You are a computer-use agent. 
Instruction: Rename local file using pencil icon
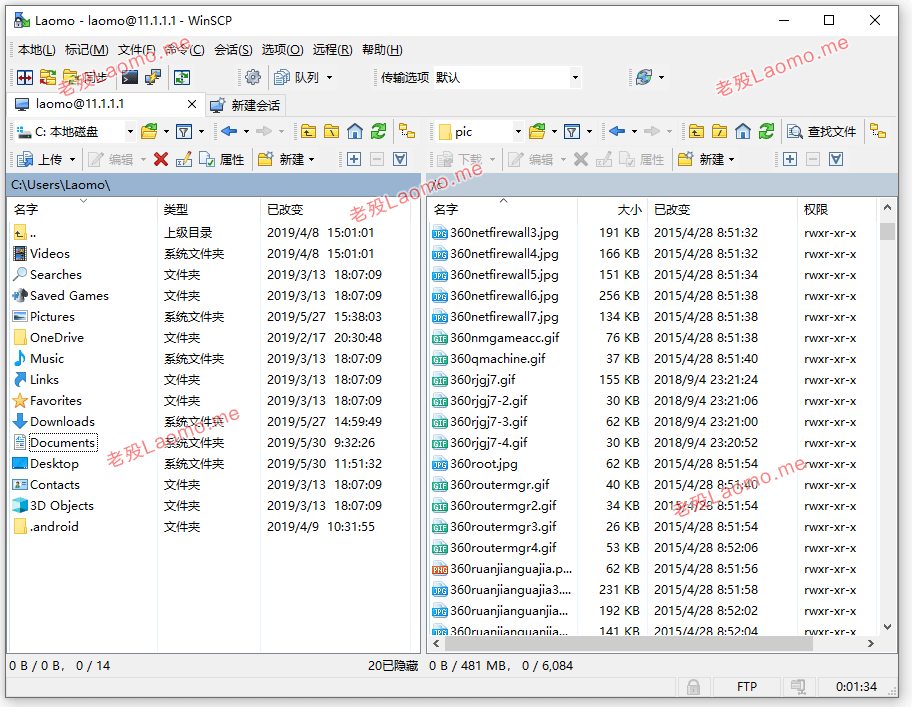click(x=184, y=159)
